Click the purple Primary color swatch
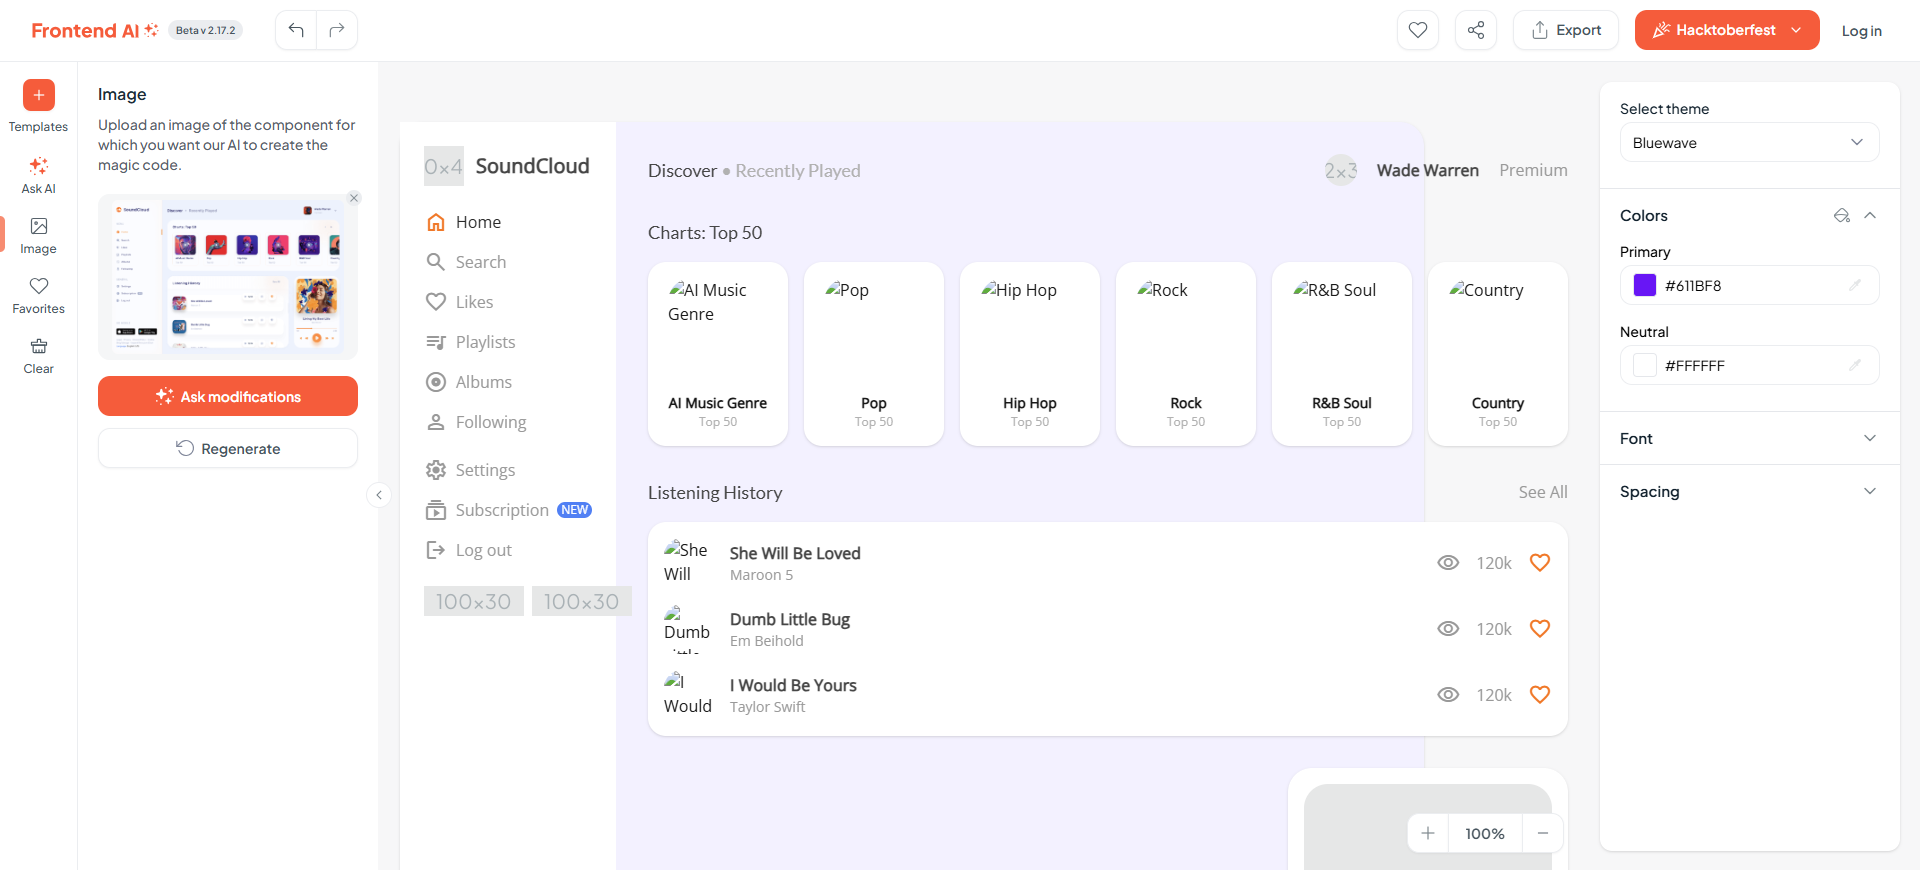Screen dimensions: 1920x870 [1645, 286]
